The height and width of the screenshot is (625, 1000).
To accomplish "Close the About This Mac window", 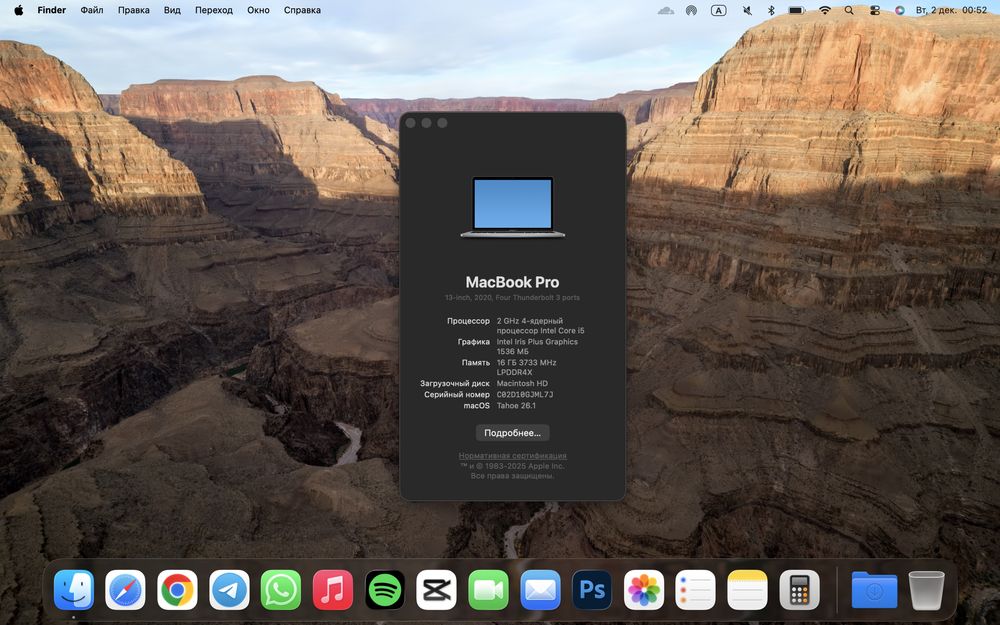I will coord(411,123).
